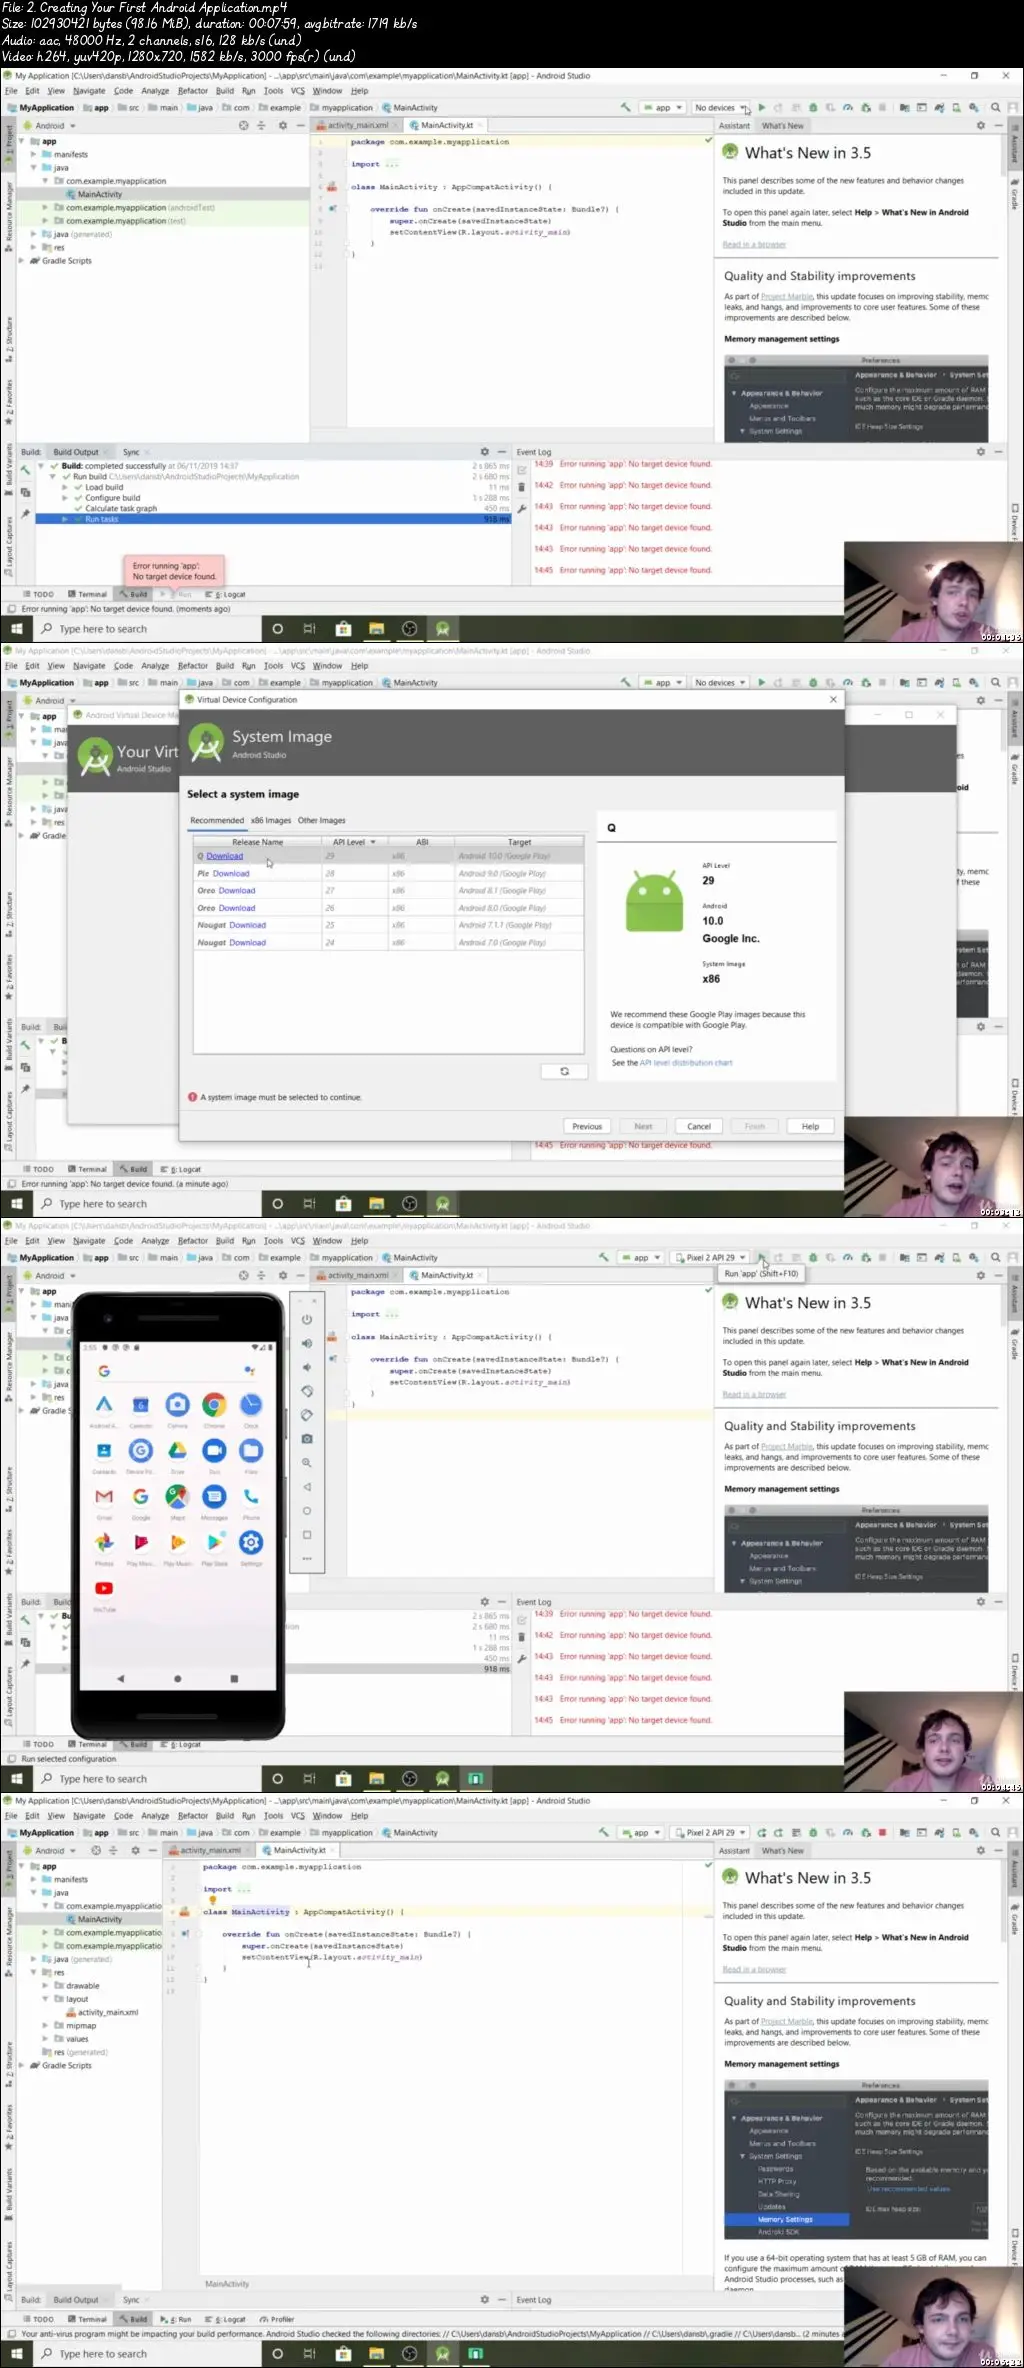Launch Gmail on the emulator phone
The image size is (1024, 2368).
point(104,1496)
